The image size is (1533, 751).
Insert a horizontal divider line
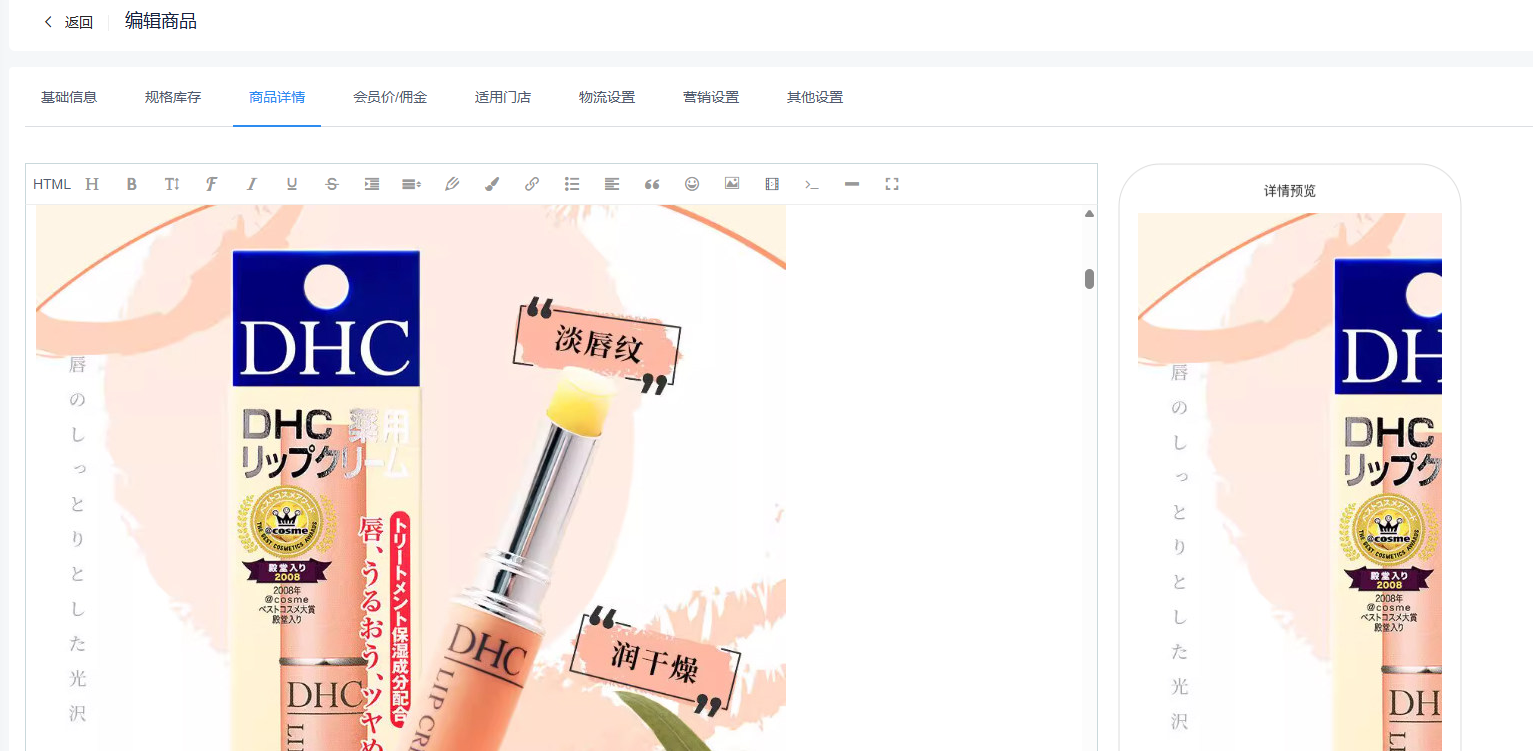(x=852, y=184)
